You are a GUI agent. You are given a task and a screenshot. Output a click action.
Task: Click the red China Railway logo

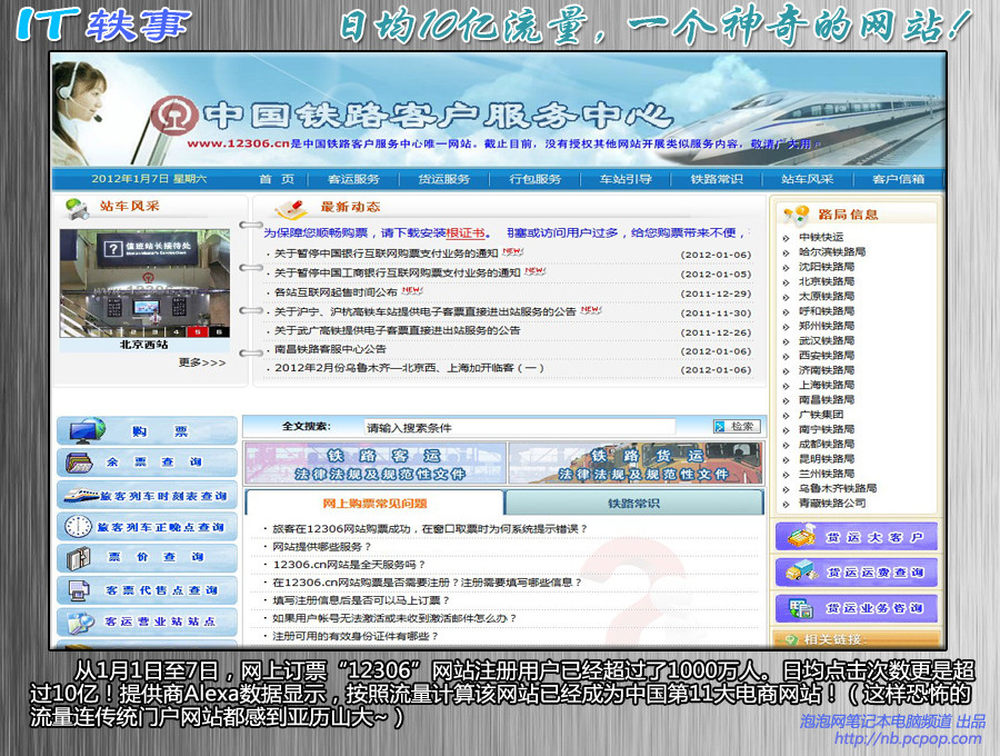(x=174, y=115)
